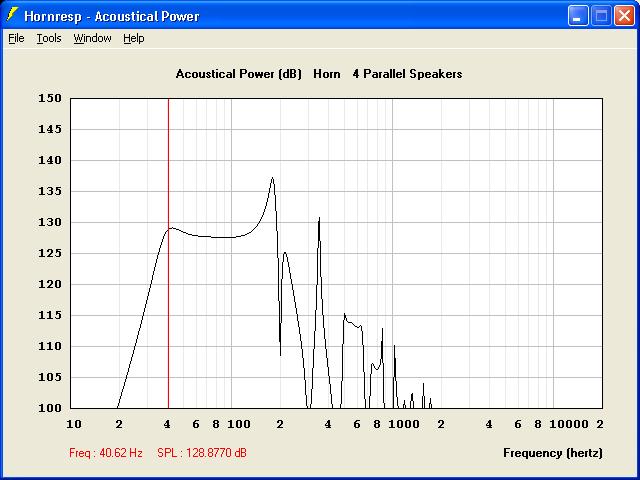This screenshot has height=480, width=640.
Task: Minimize the Hornresp window
Action: coord(578,16)
